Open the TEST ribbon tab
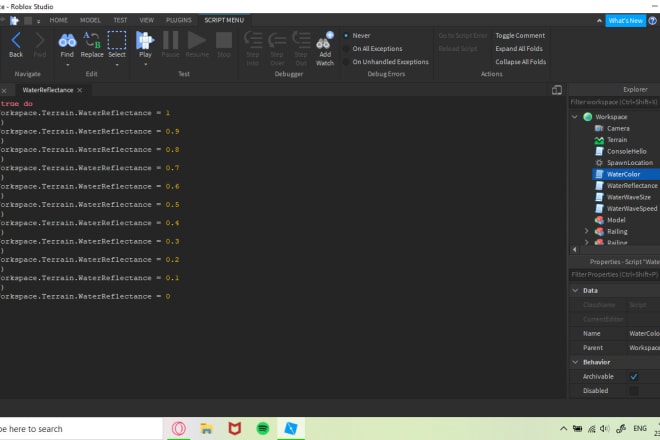Screen dimensions: 660x440 click(120, 20)
